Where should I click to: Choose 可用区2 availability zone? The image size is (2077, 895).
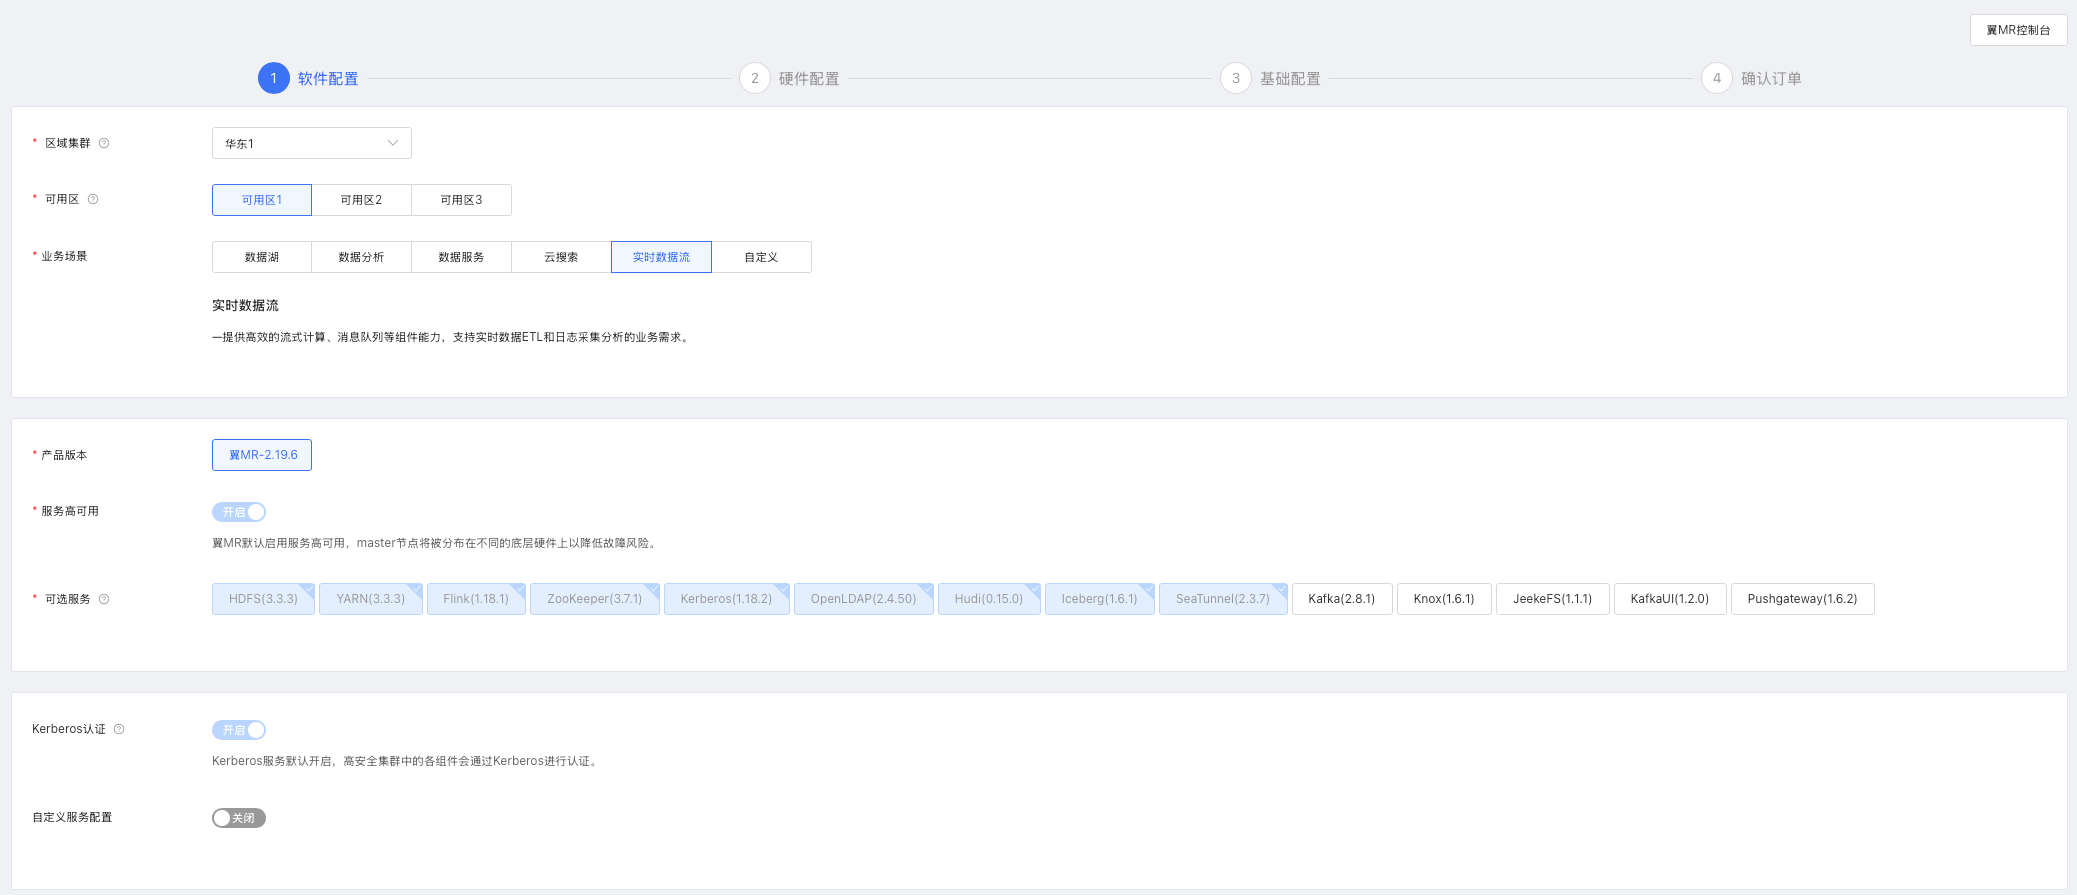point(361,200)
